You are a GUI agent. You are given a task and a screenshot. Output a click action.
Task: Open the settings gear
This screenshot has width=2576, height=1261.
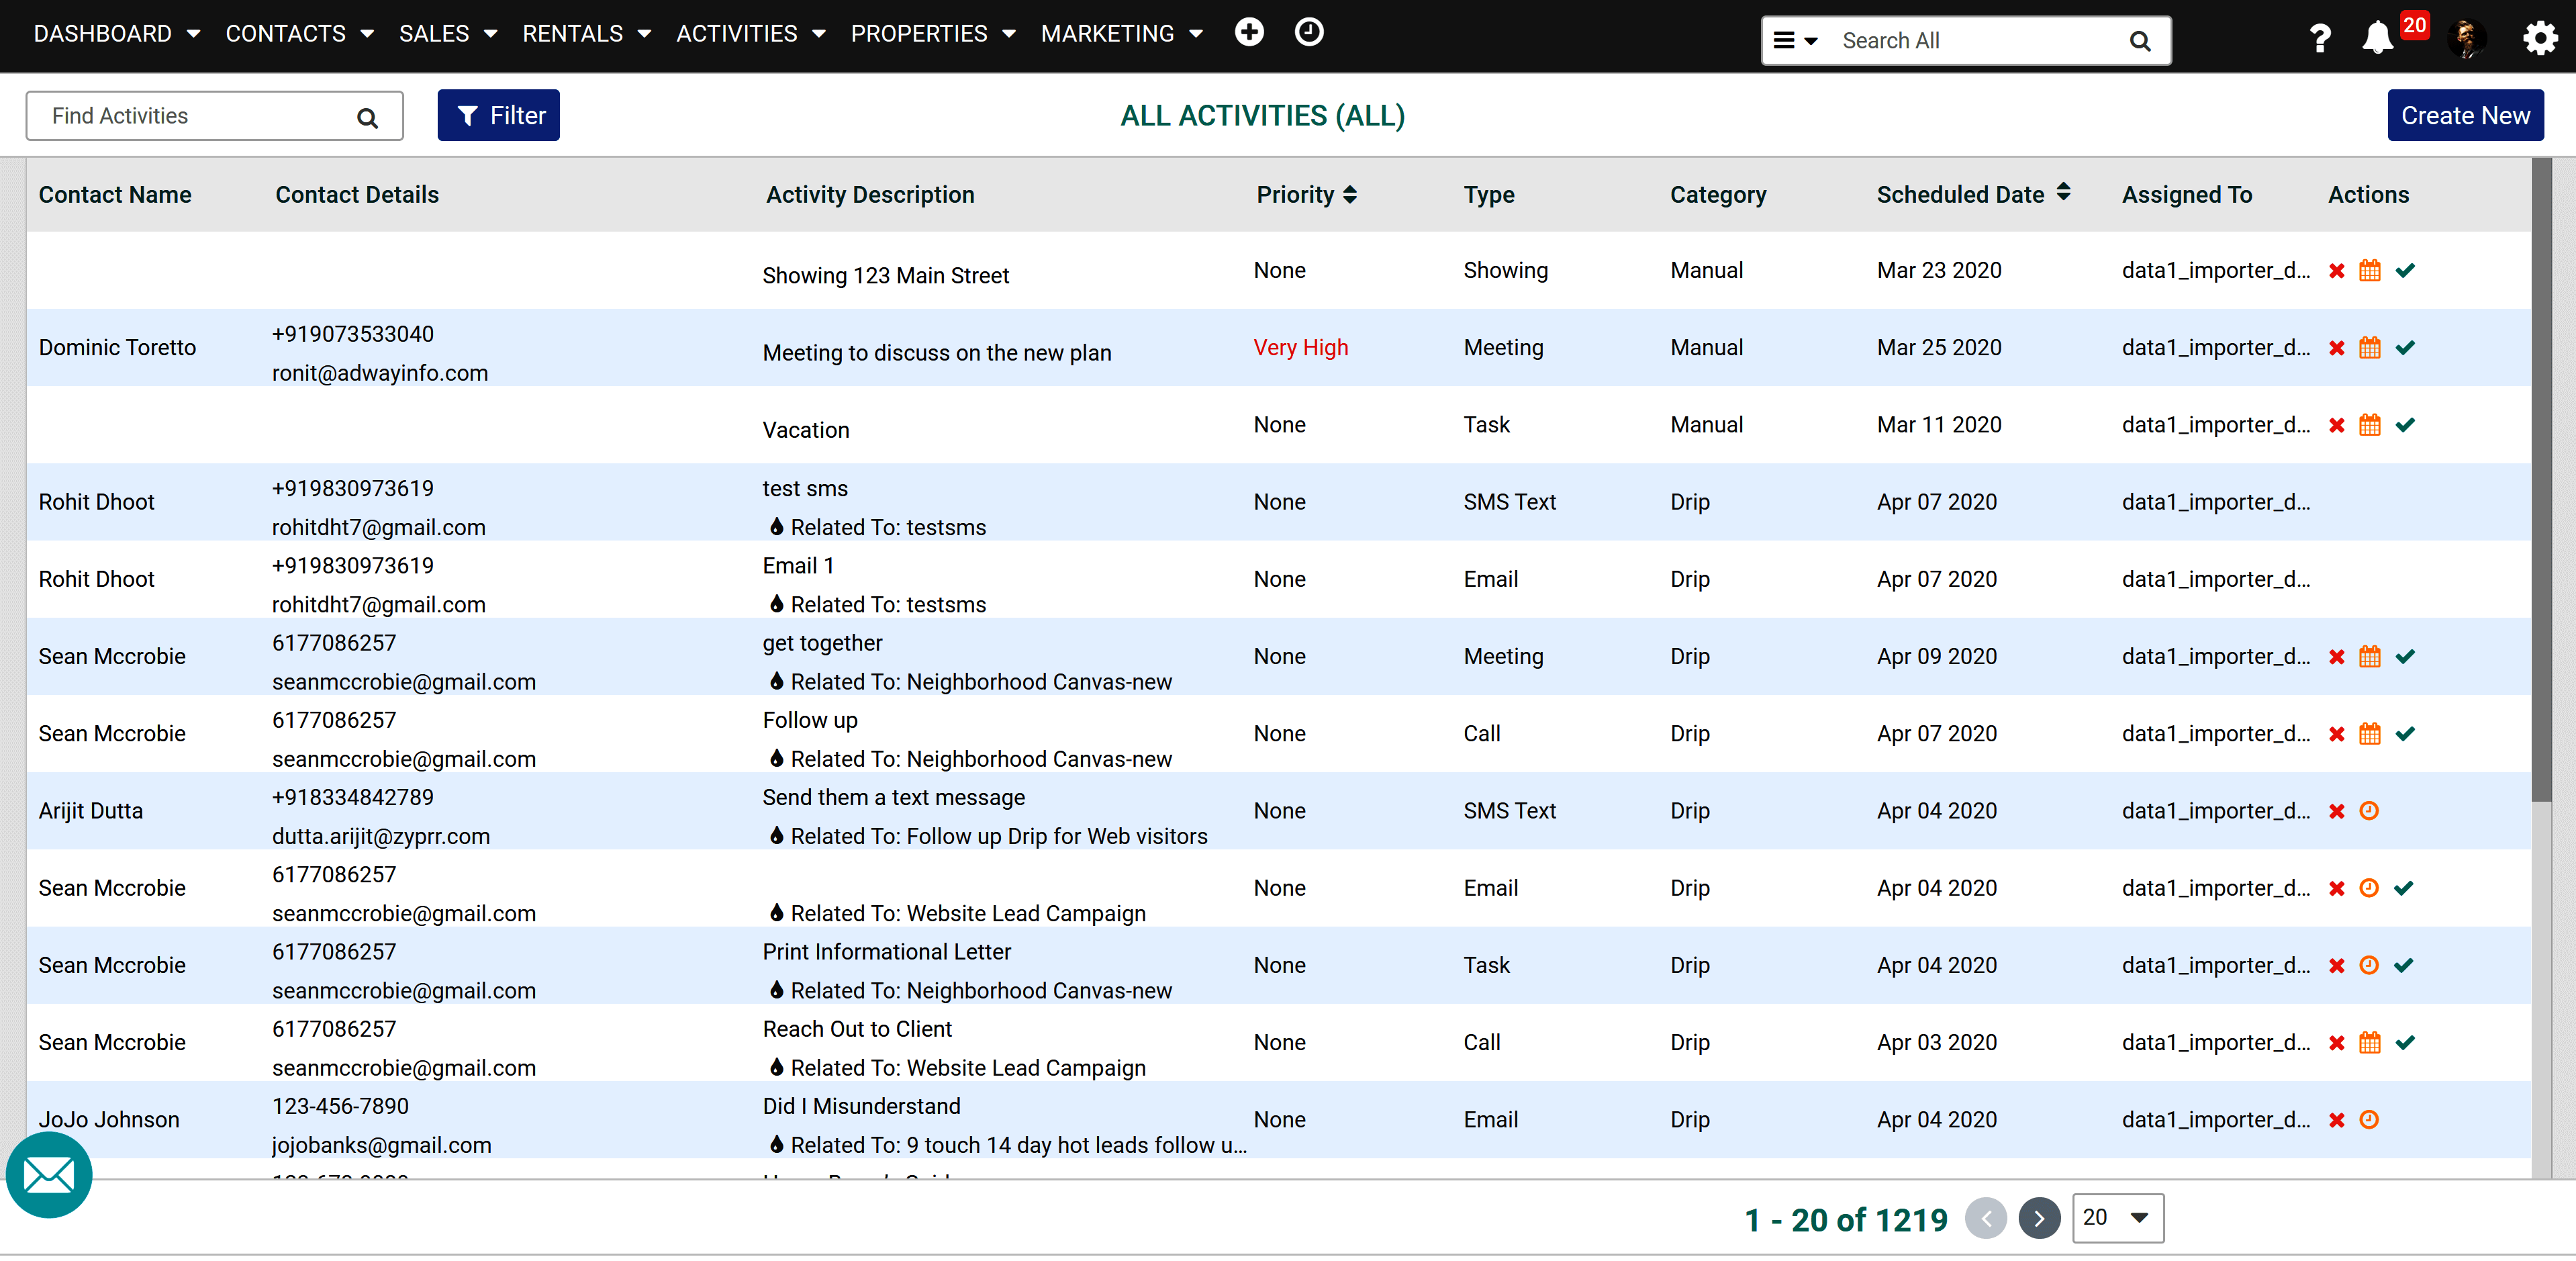[x=2541, y=38]
